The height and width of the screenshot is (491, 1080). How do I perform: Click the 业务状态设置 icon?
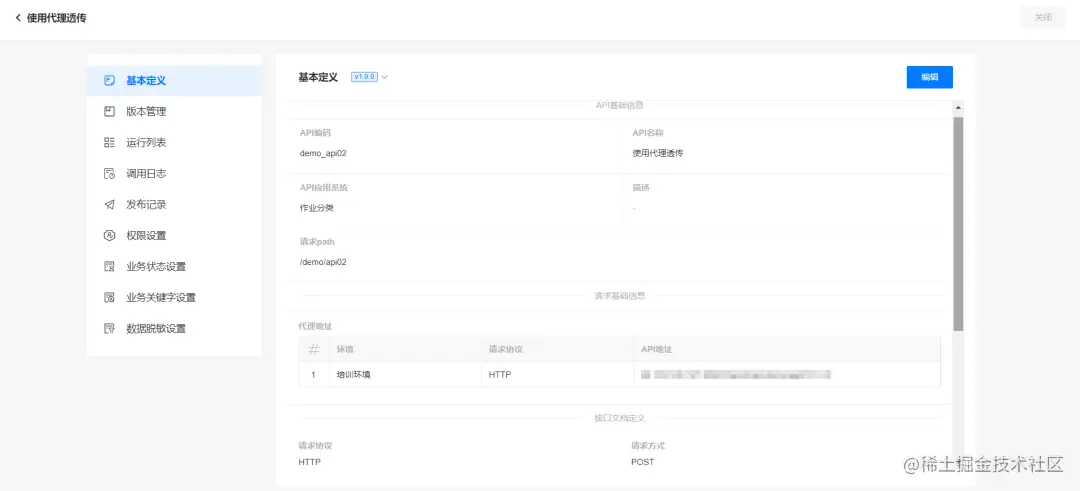[x=109, y=267]
